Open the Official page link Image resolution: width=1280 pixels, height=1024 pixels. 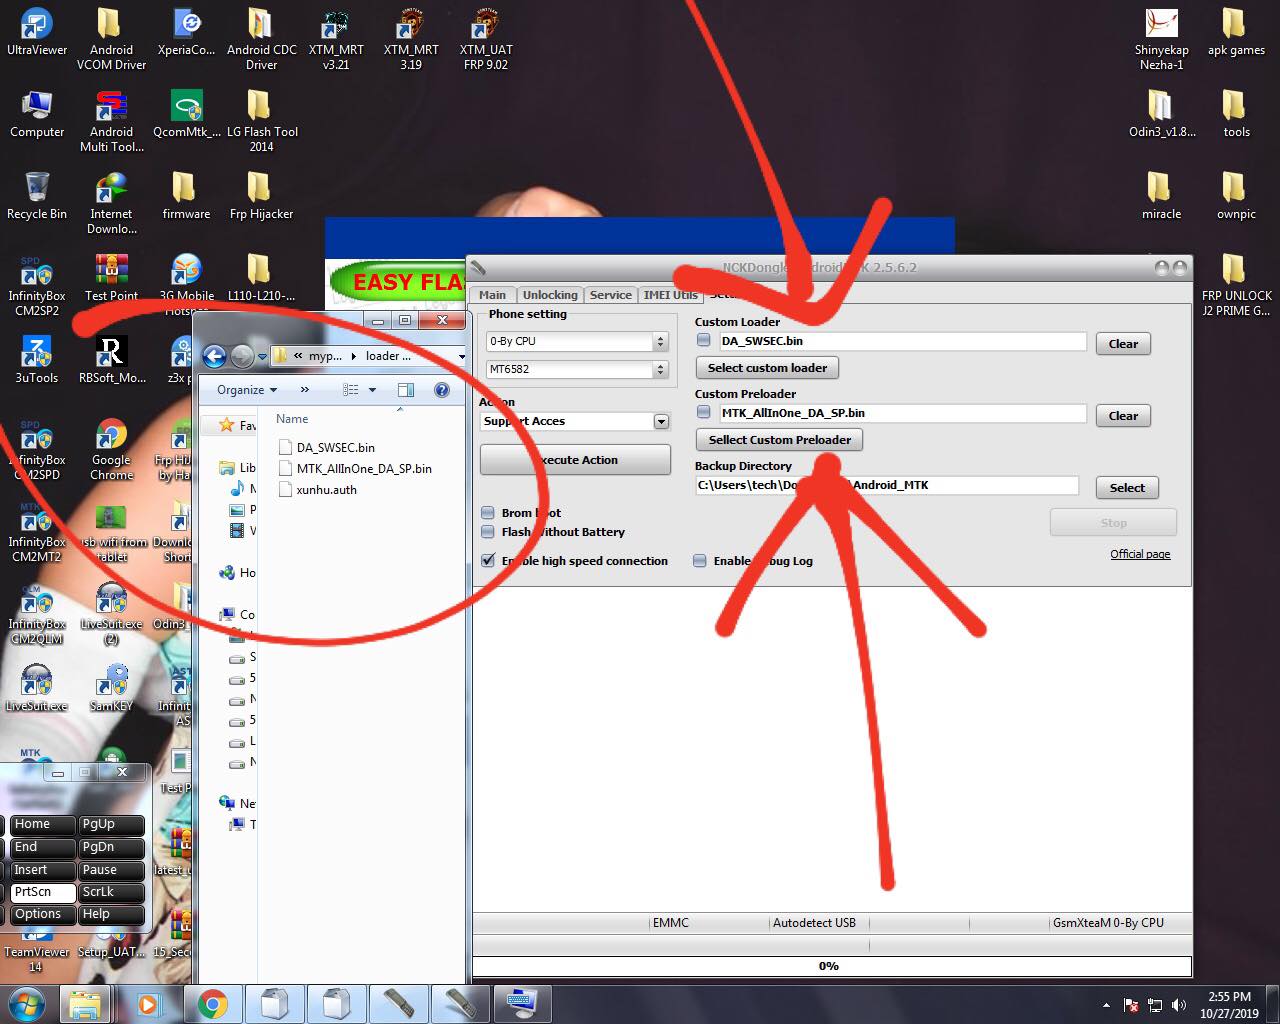(x=1140, y=554)
